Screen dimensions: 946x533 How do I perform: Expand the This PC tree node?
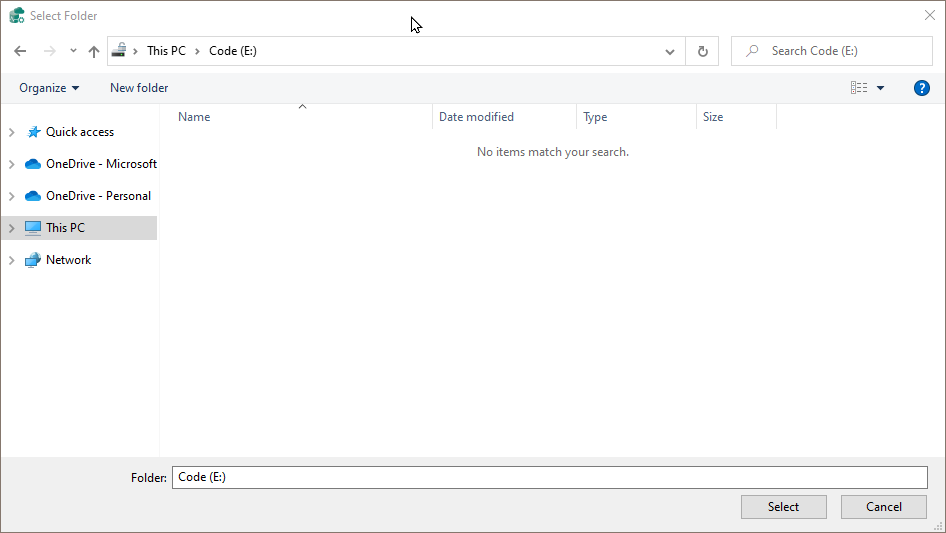pyautogui.click(x=11, y=228)
